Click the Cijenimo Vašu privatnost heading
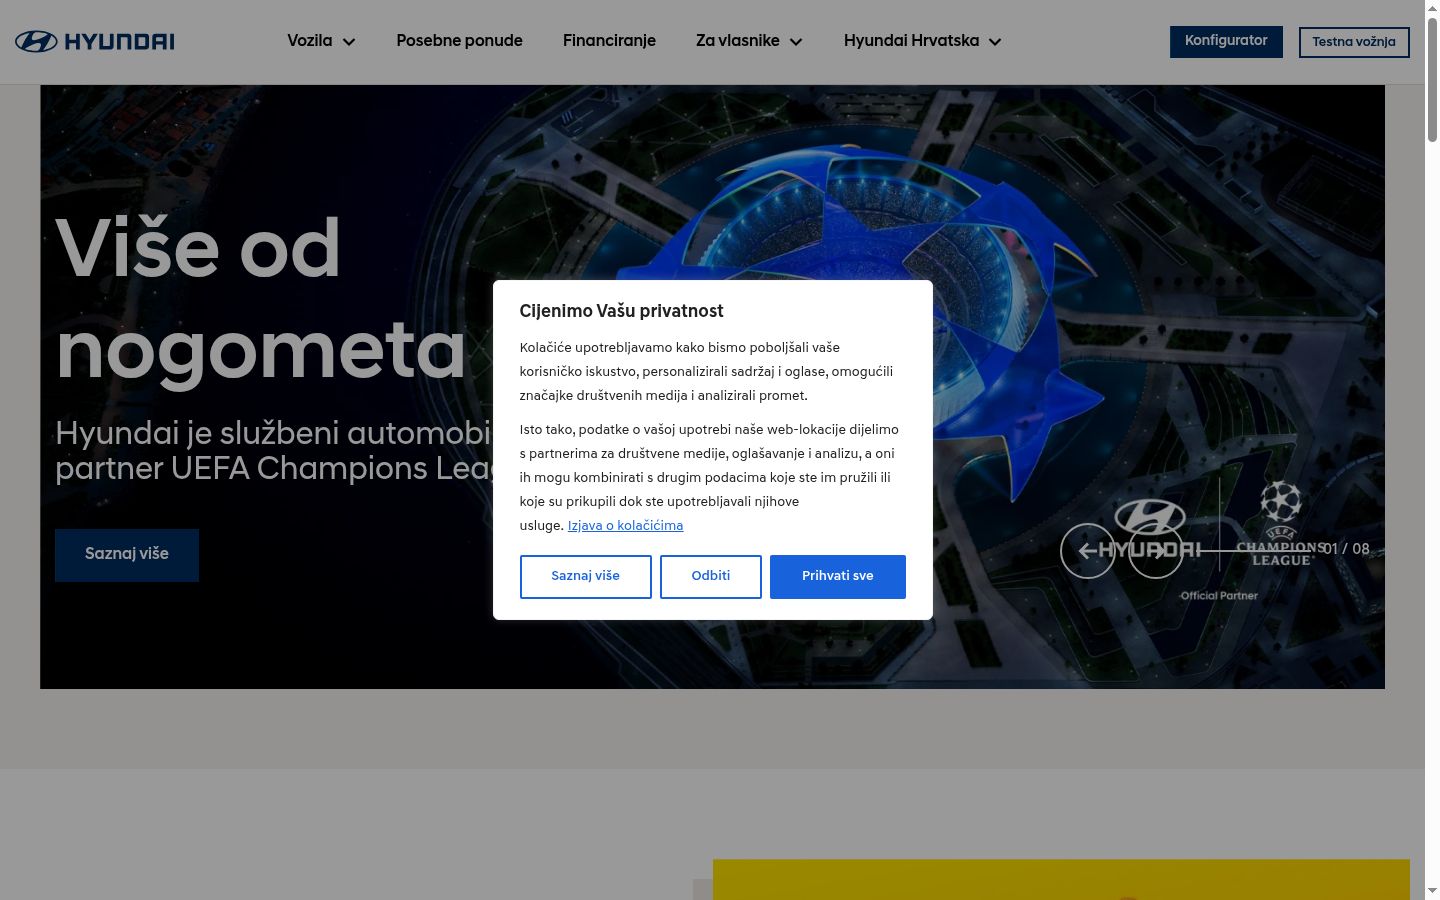 [621, 311]
